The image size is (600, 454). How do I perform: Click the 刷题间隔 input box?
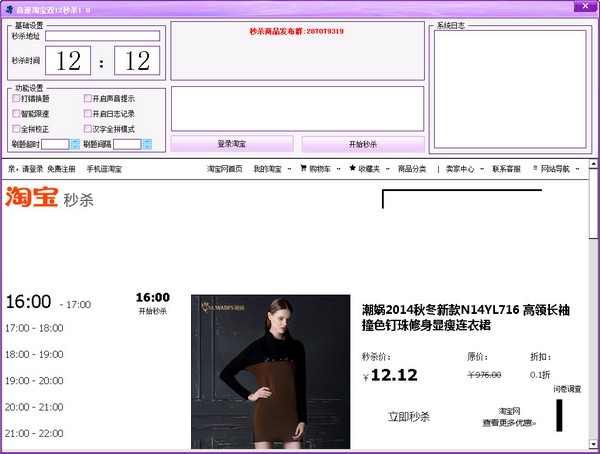pyautogui.click(x=127, y=144)
